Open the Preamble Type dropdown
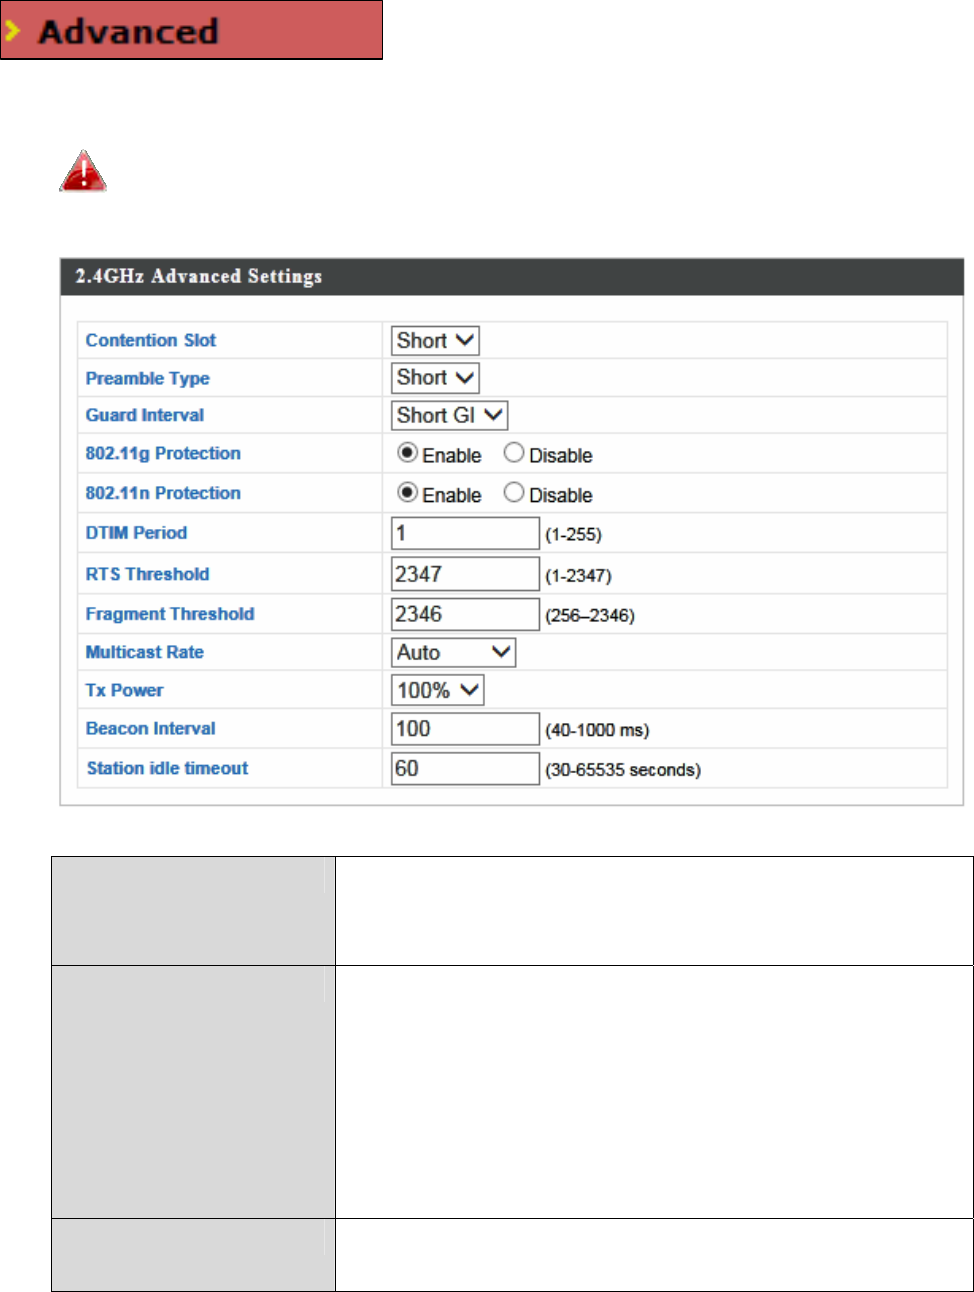 tap(435, 378)
